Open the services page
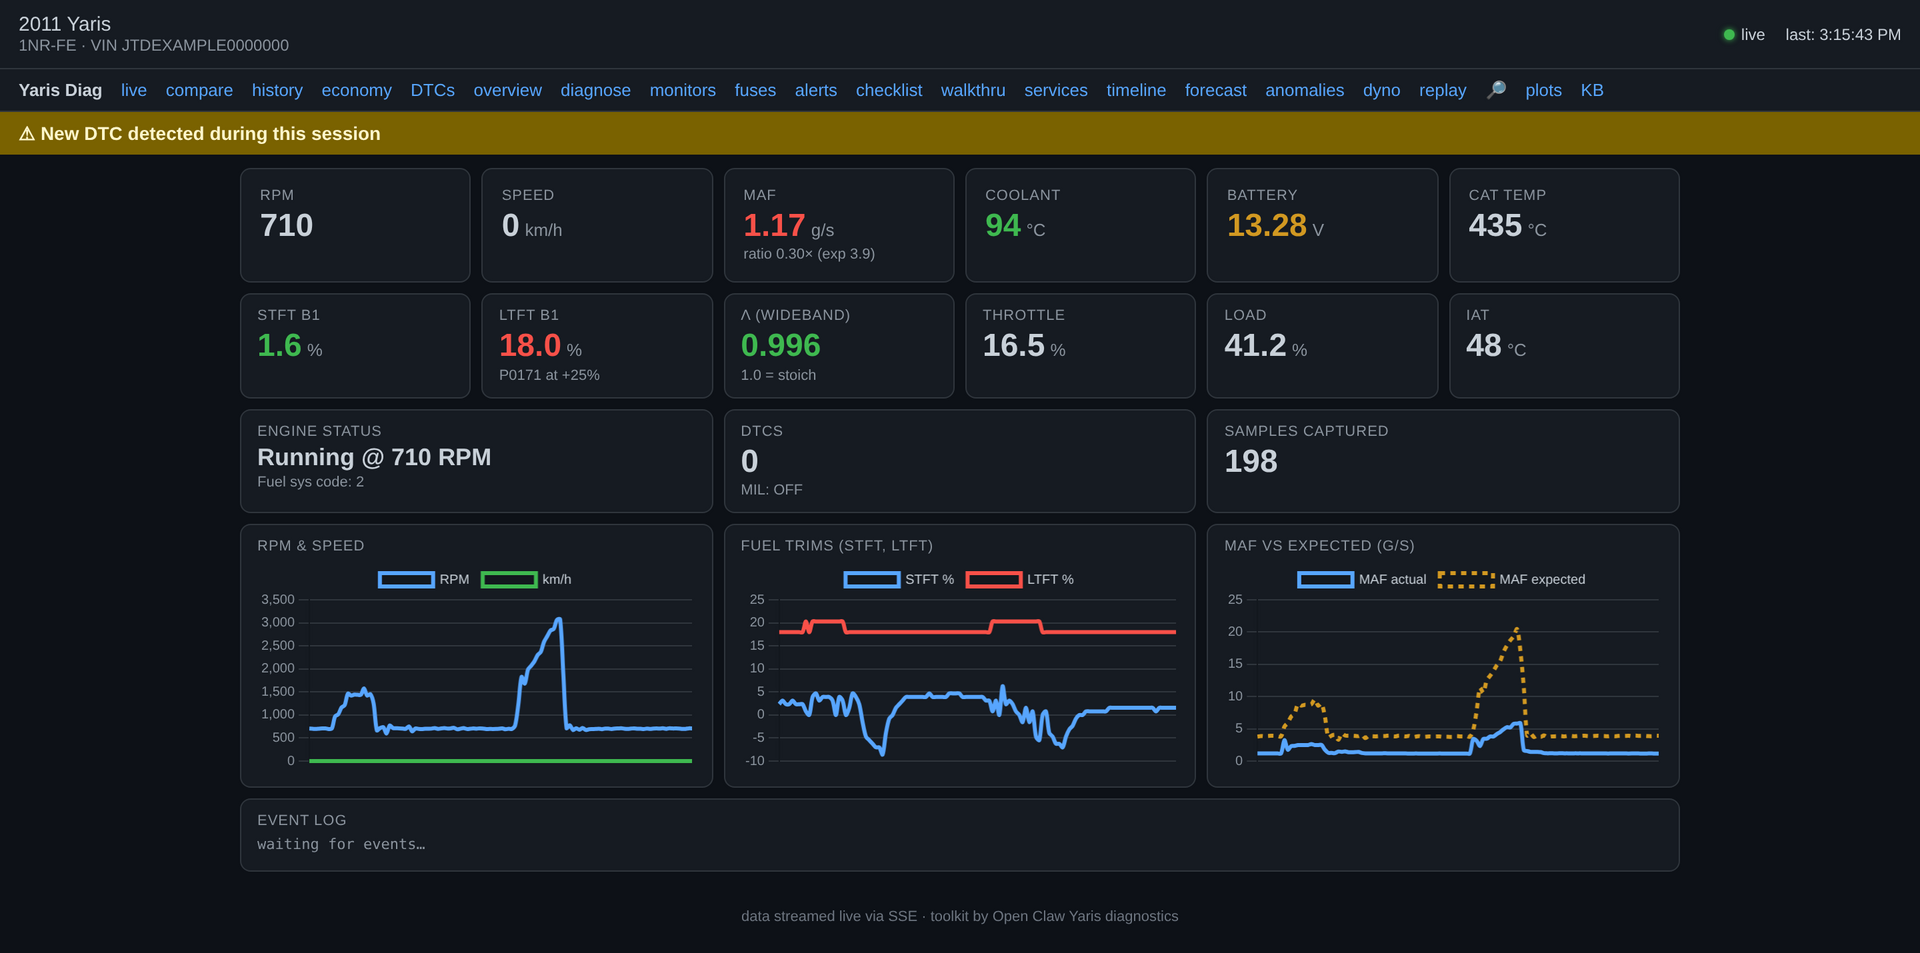Image resolution: width=1920 pixels, height=953 pixels. pyautogui.click(x=1055, y=90)
